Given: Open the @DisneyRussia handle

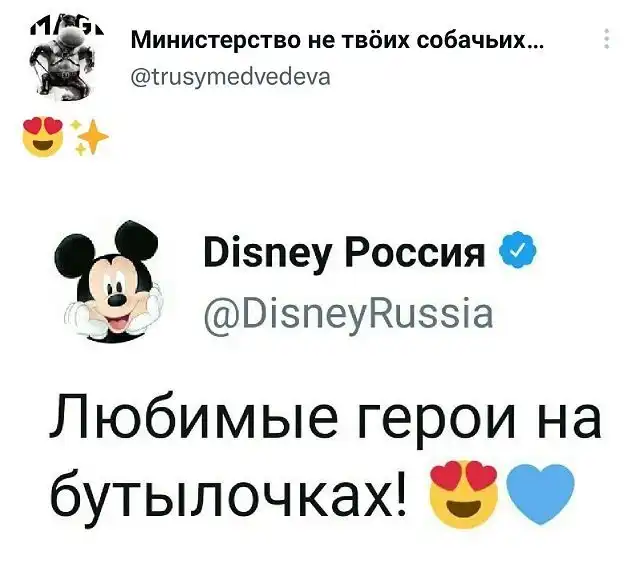Looking at the screenshot, I should (x=349, y=315).
